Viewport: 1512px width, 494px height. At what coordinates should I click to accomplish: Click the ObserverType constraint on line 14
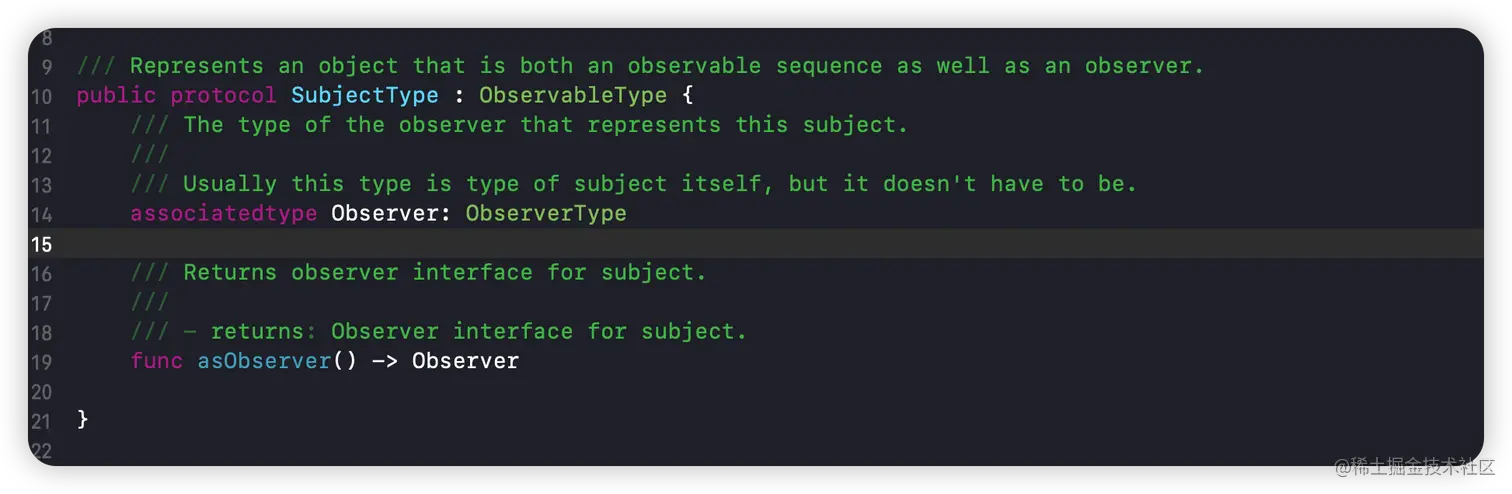[x=546, y=214]
